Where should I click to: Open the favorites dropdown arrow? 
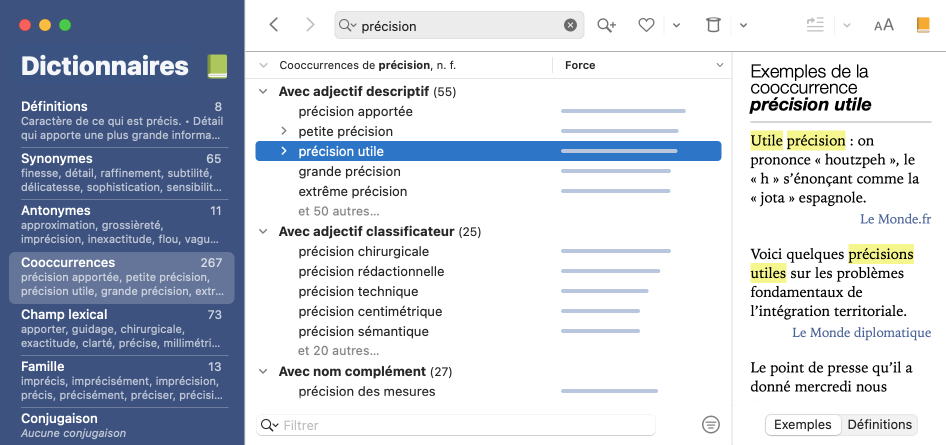click(x=676, y=25)
